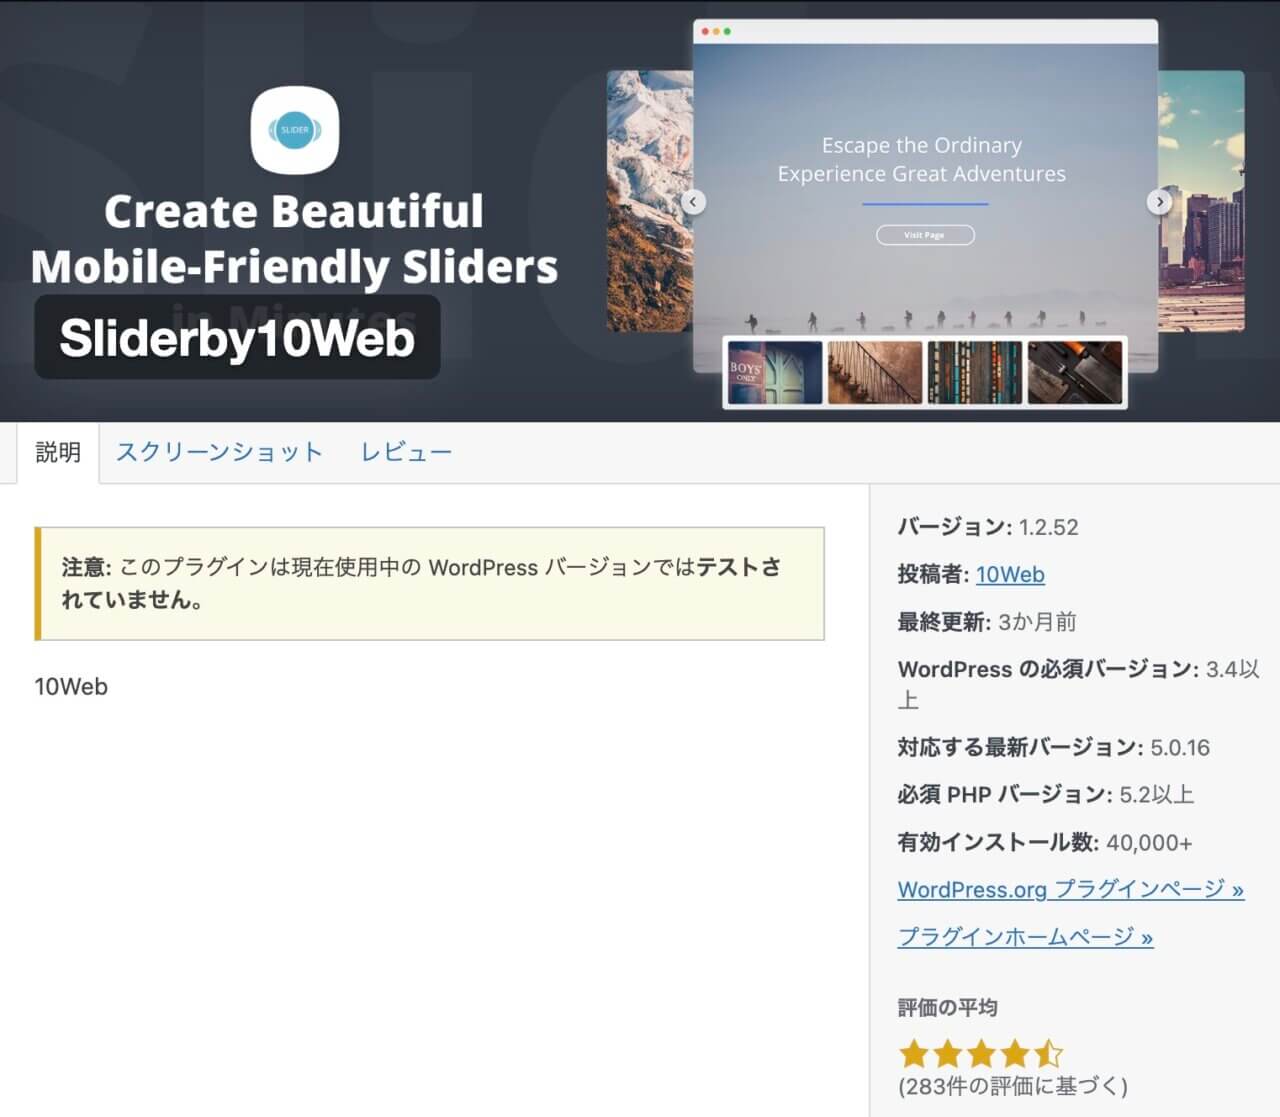This screenshot has height=1117, width=1280.
Task: Click the Visit Page button in slider
Action: pos(925,235)
